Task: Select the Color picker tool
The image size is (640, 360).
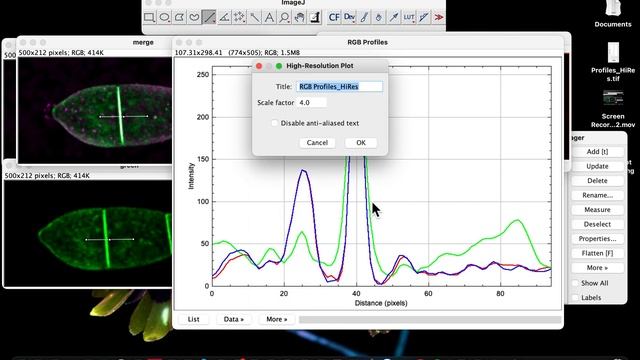Action: [x=315, y=17]
